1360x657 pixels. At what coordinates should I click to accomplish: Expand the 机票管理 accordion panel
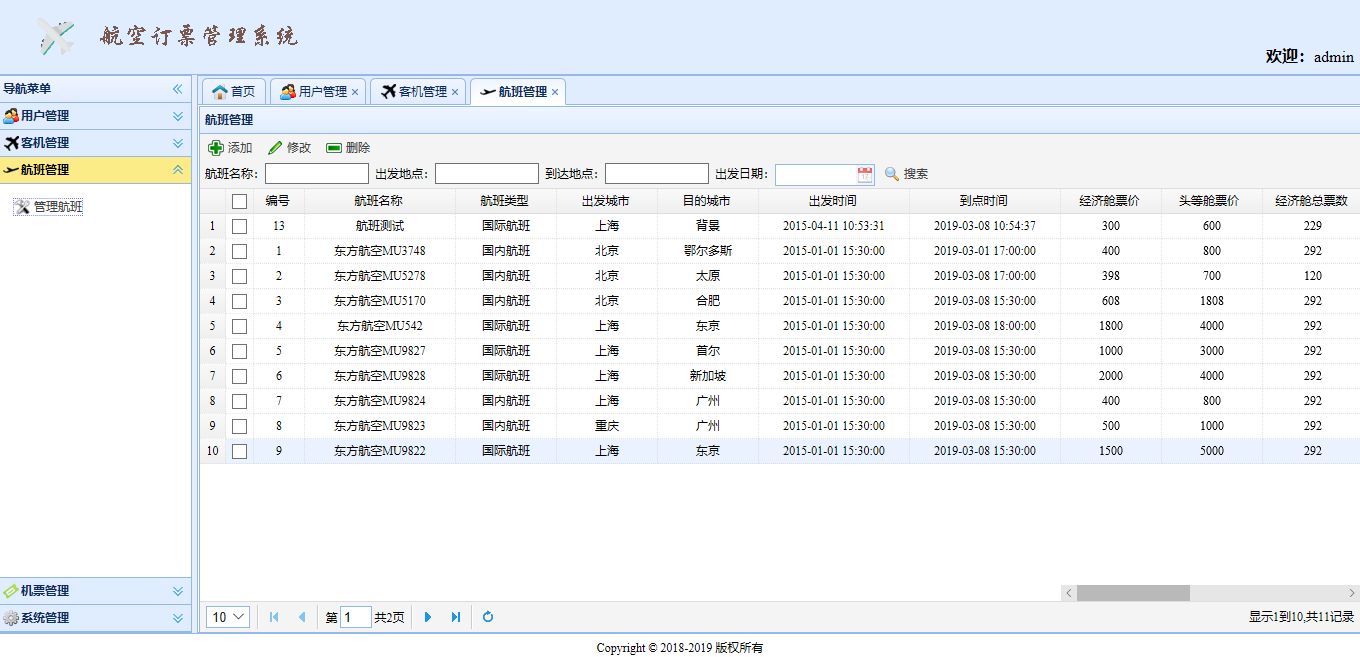point(178,591)
